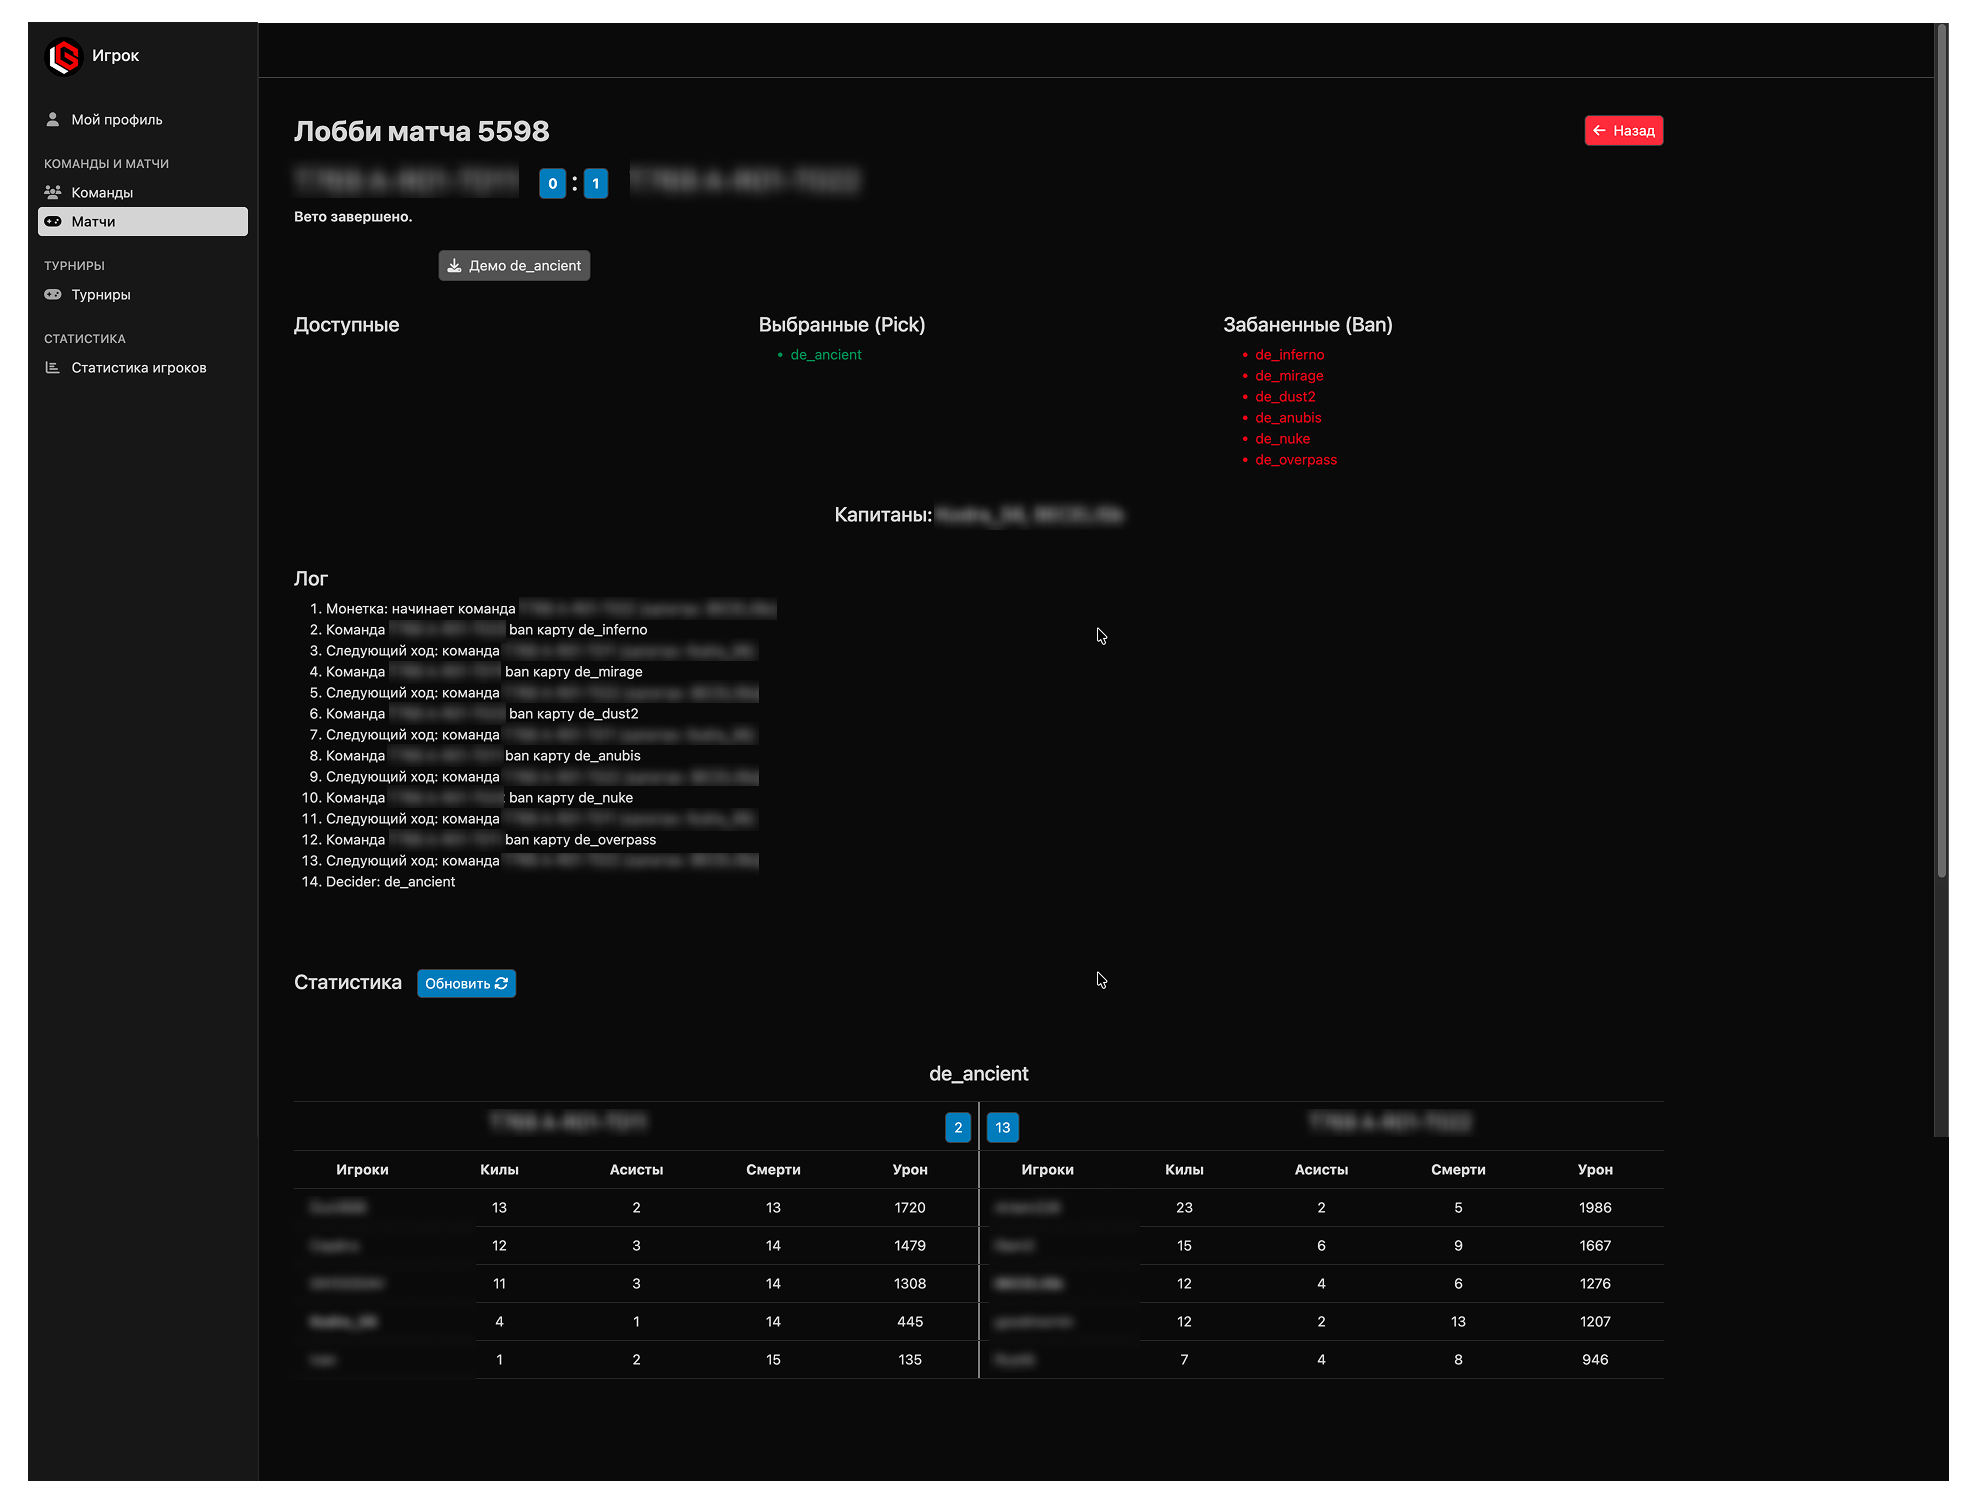Viewport: 1977px width, 1503px height.
Task: Select the Турниры menu item
Action: (x=101, y=295)
